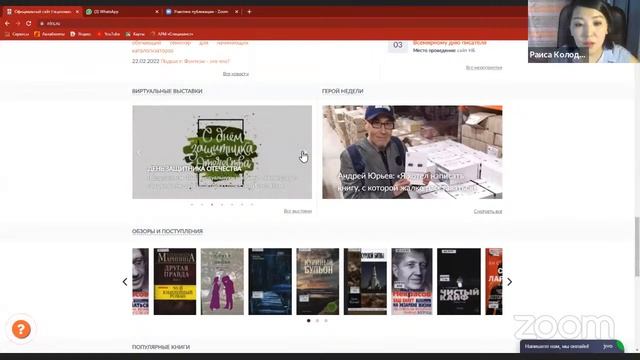This screenshot has height=360, width=640.
Task: Open the Некрасов portrait book cover
Action: [412, 281]
